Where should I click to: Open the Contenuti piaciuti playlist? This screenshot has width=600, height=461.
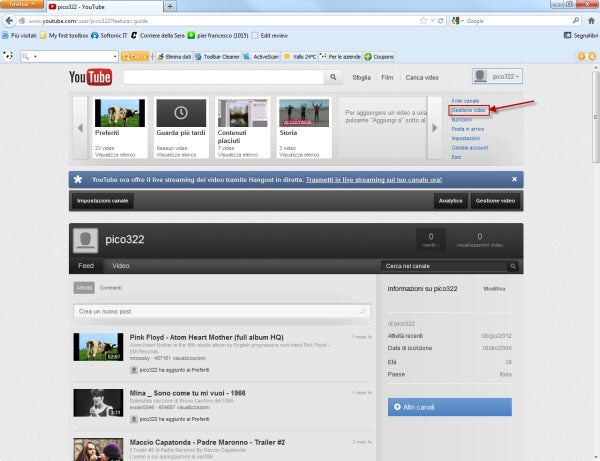(243, 113)
